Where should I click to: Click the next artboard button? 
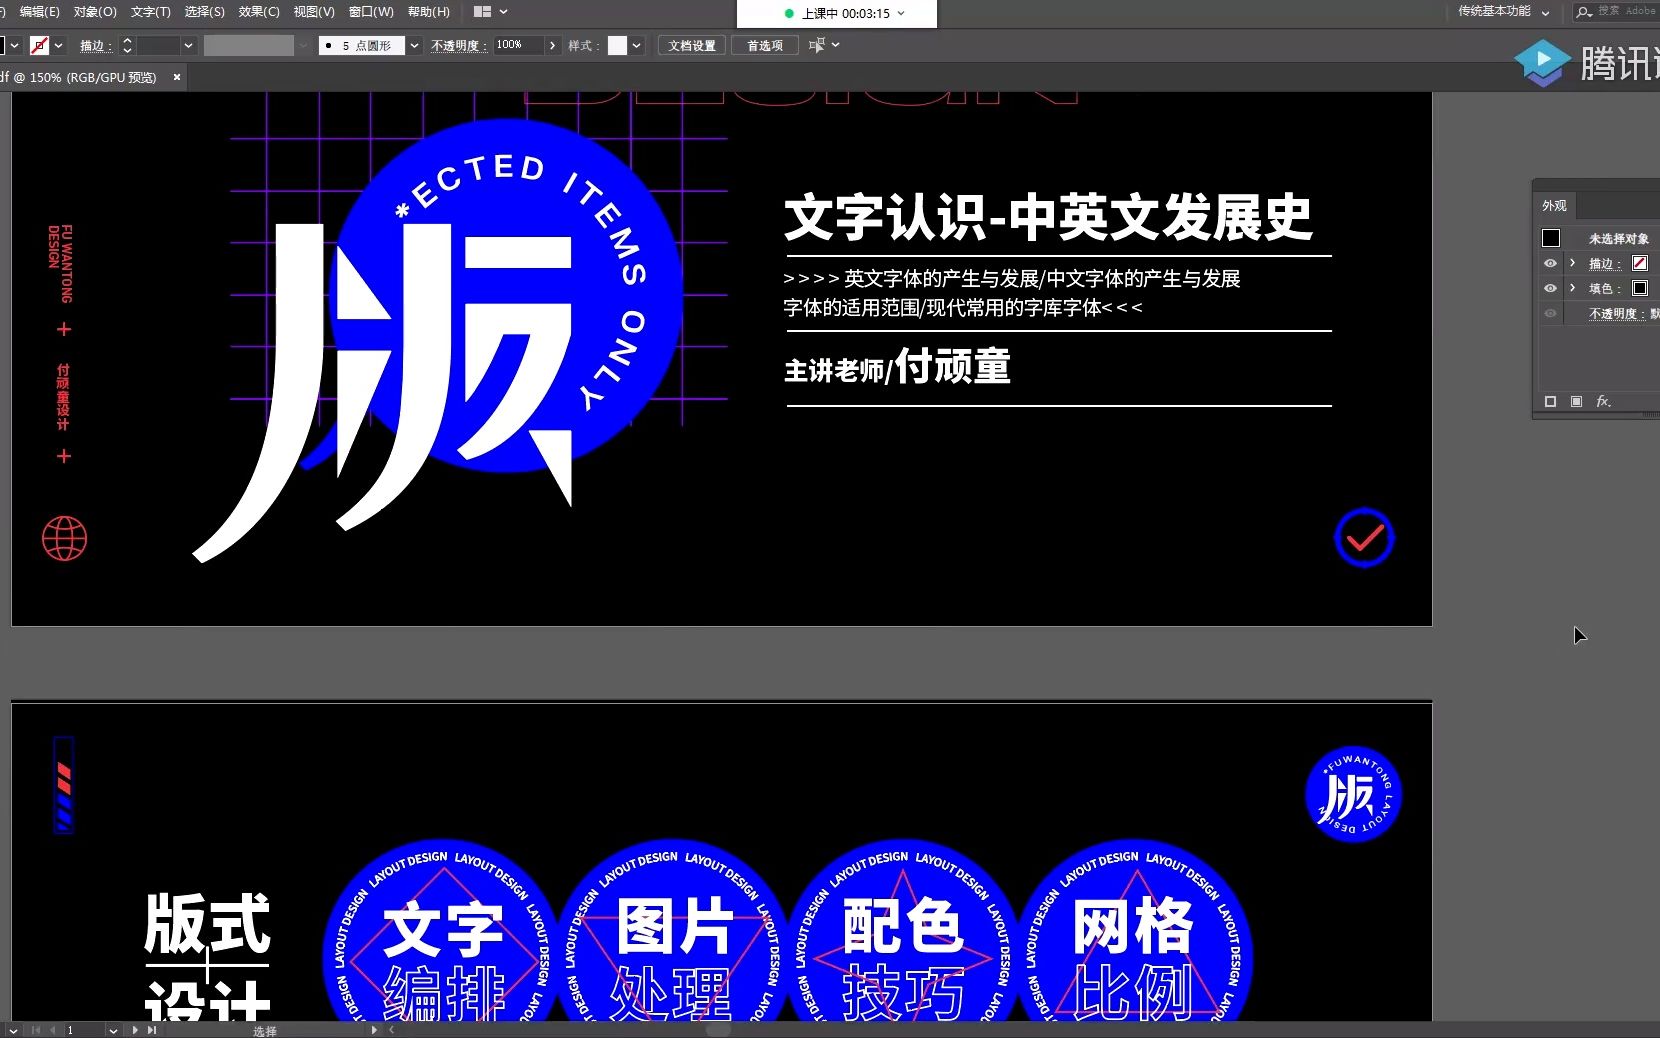pos(135,1029)
